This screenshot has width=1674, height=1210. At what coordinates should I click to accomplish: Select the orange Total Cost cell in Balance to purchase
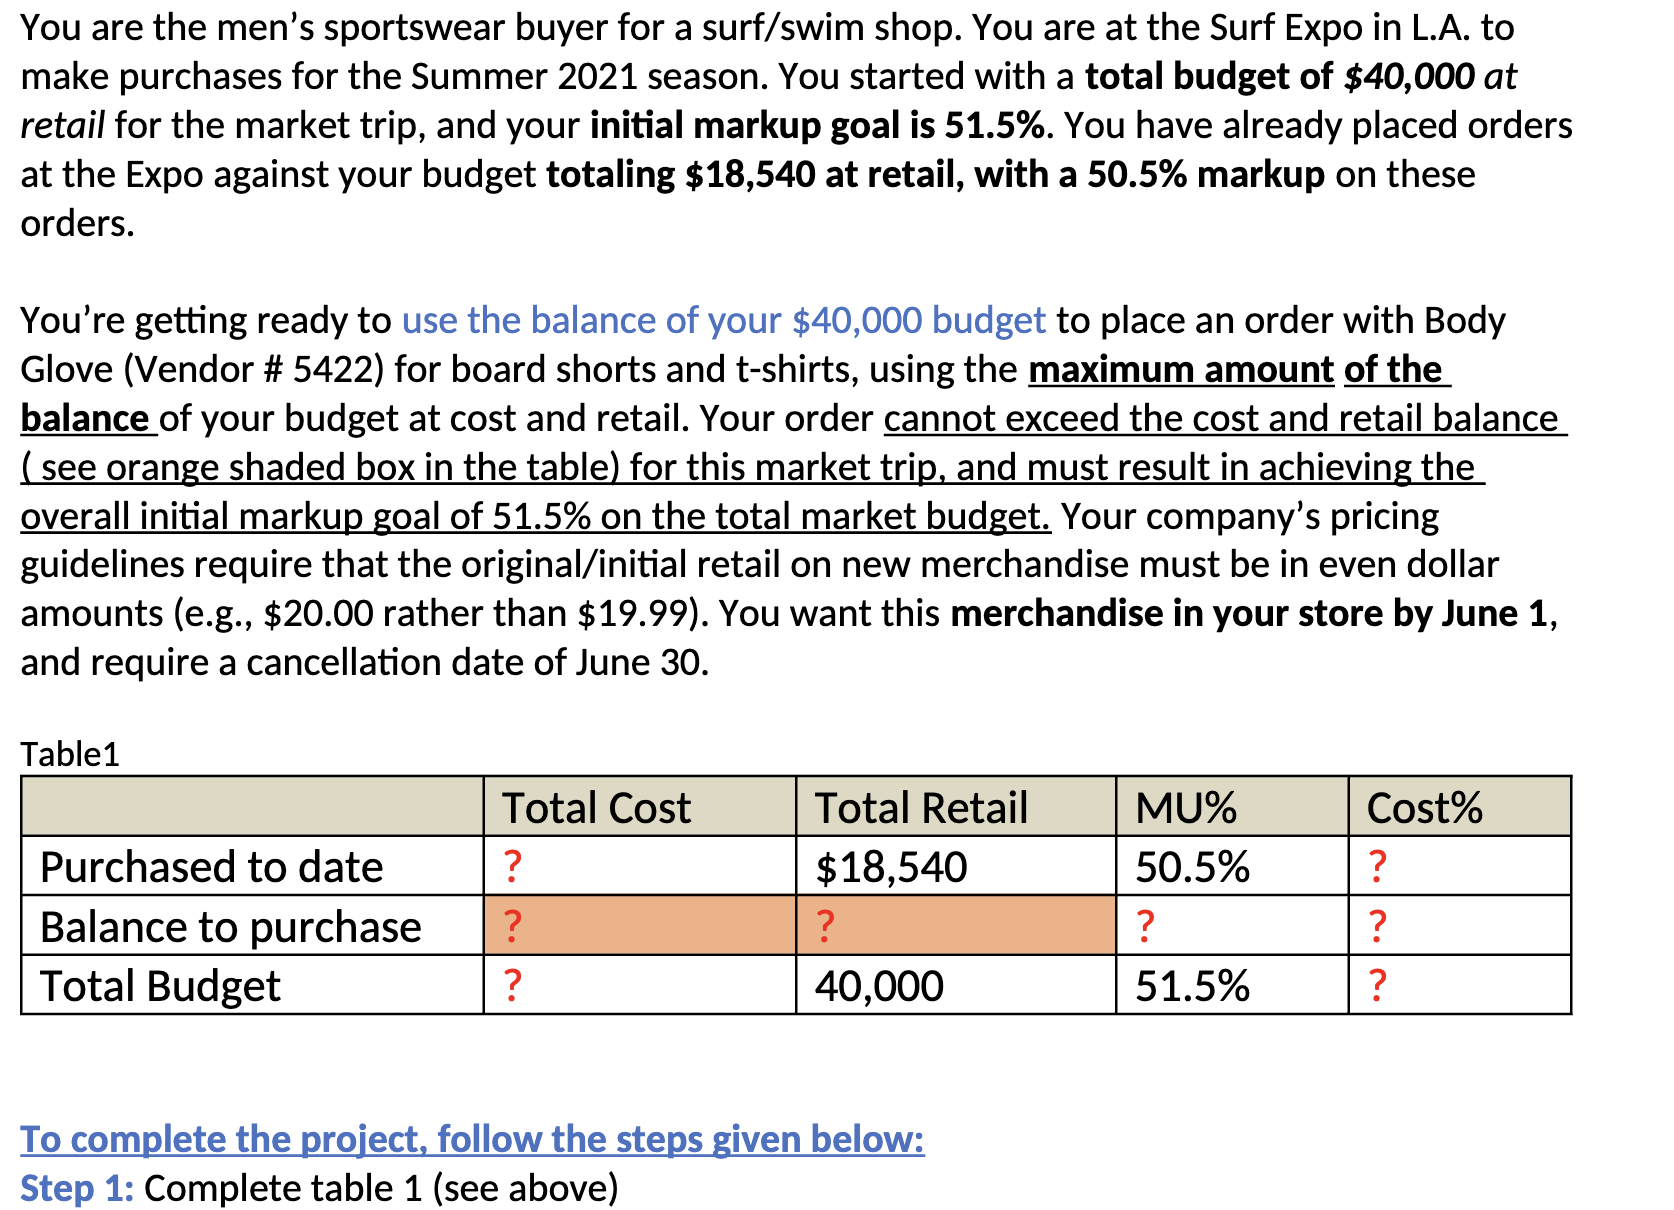pyautogui.click(x=640, y=926)
